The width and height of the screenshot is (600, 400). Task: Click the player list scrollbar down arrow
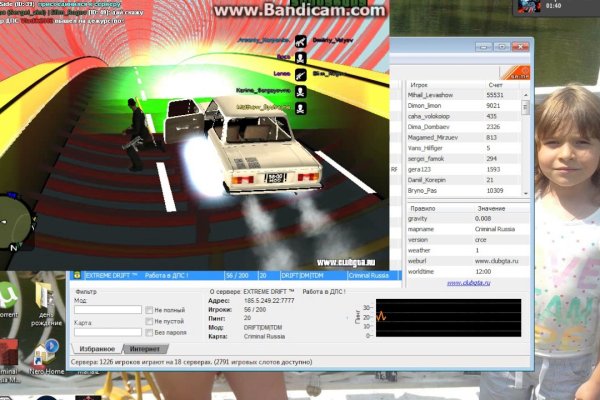tap(526, 193)
